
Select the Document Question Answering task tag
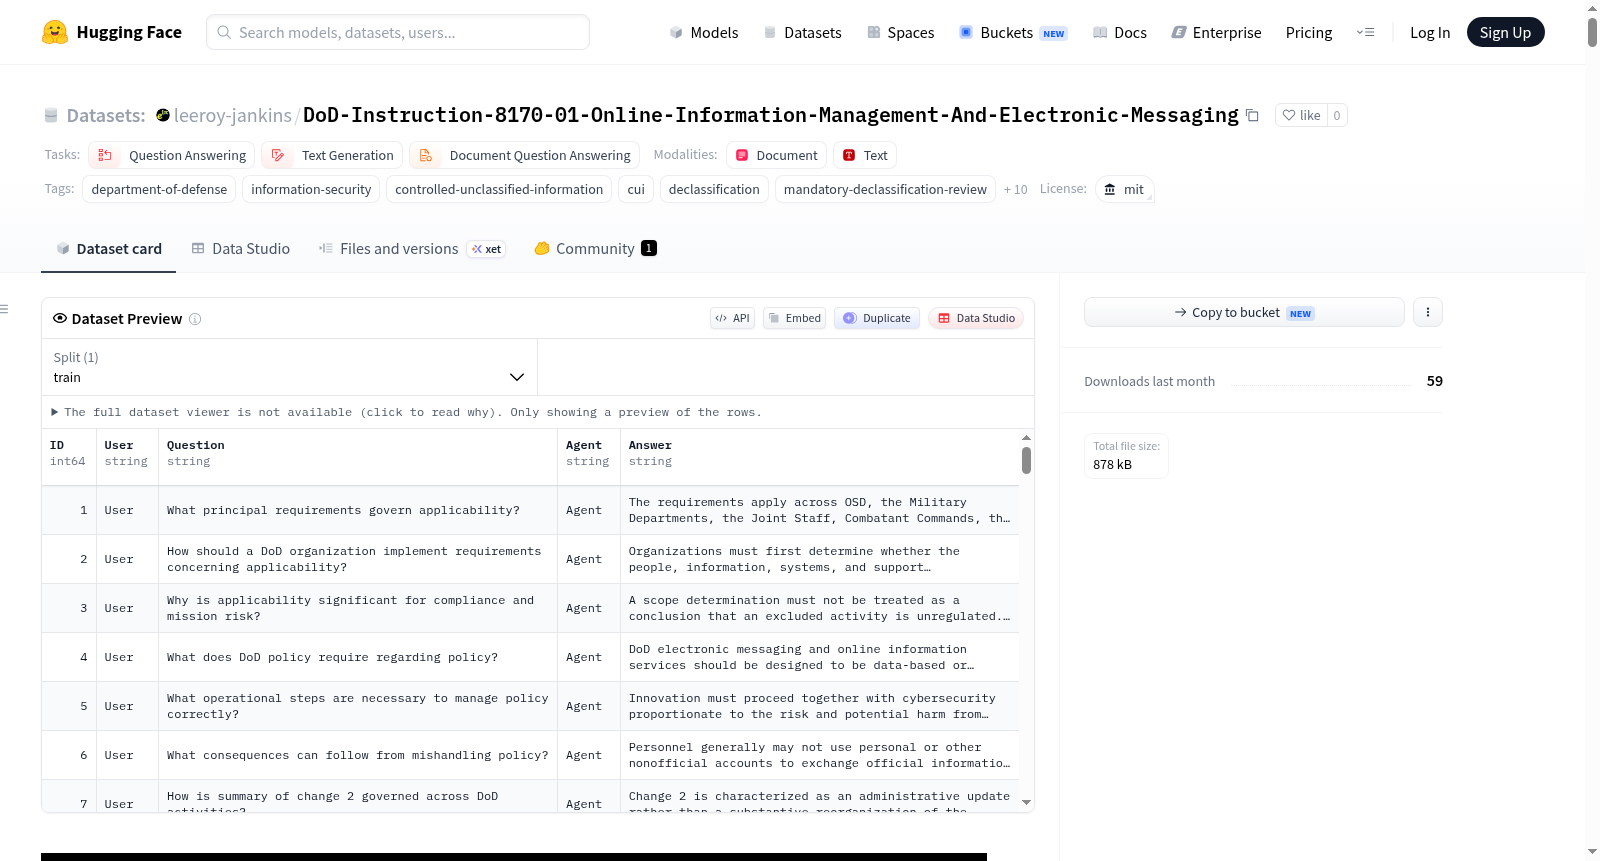click(525, 155)
